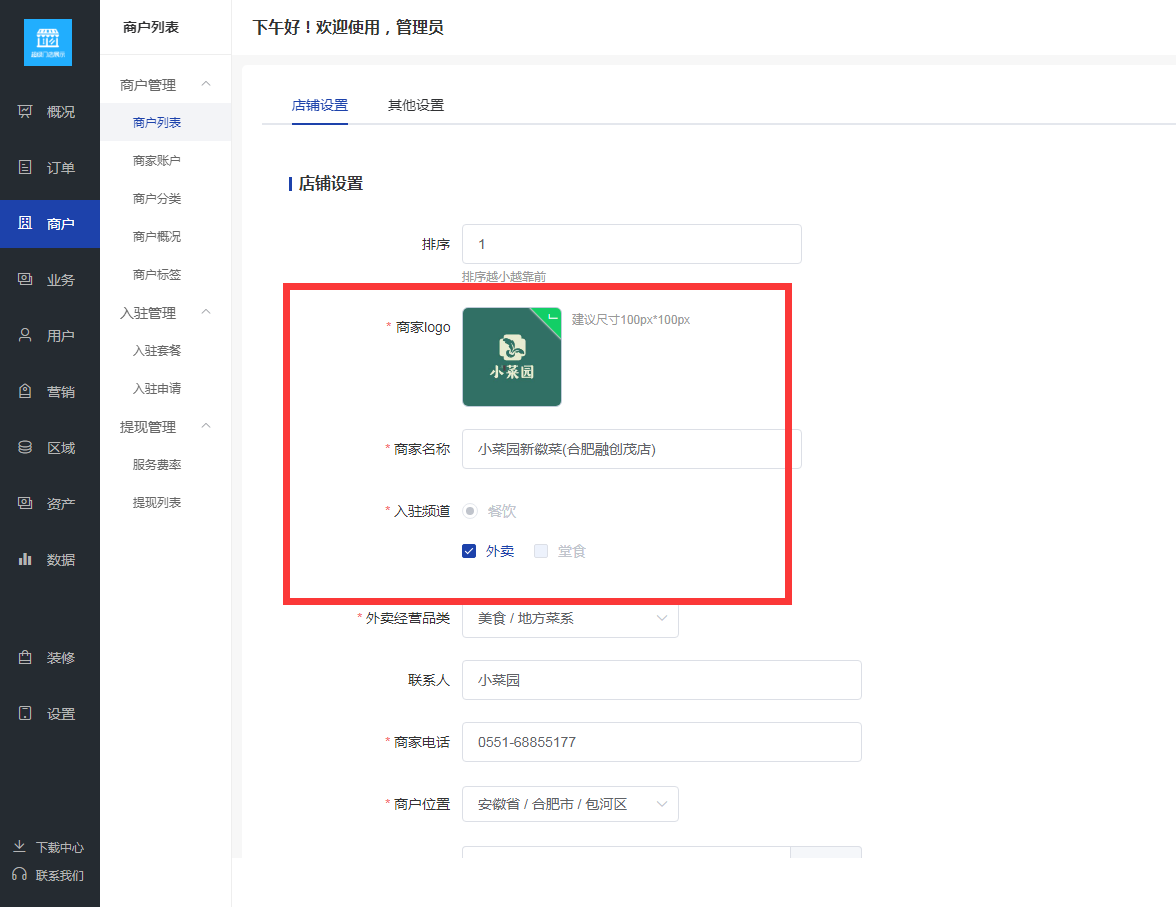1176x907 pixels.
Task: Toggle the 外卖 checkbox
Action: (x=469, y=551)
